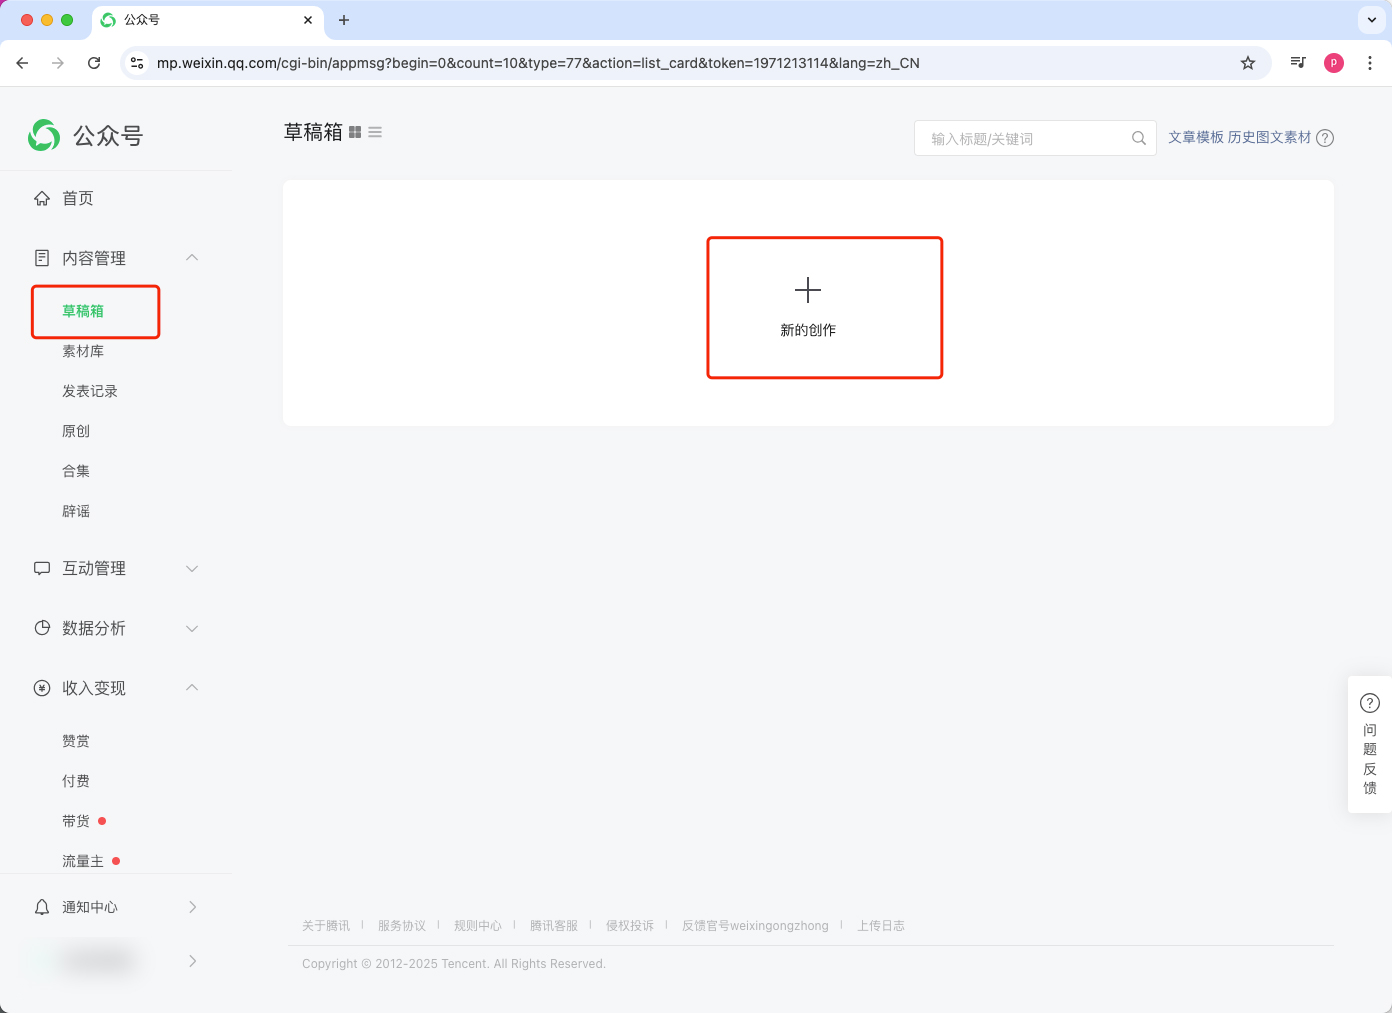1392x1013 pixels.
Task: Open help question mark beside 历史图文素材
Action: [1325, 138]
